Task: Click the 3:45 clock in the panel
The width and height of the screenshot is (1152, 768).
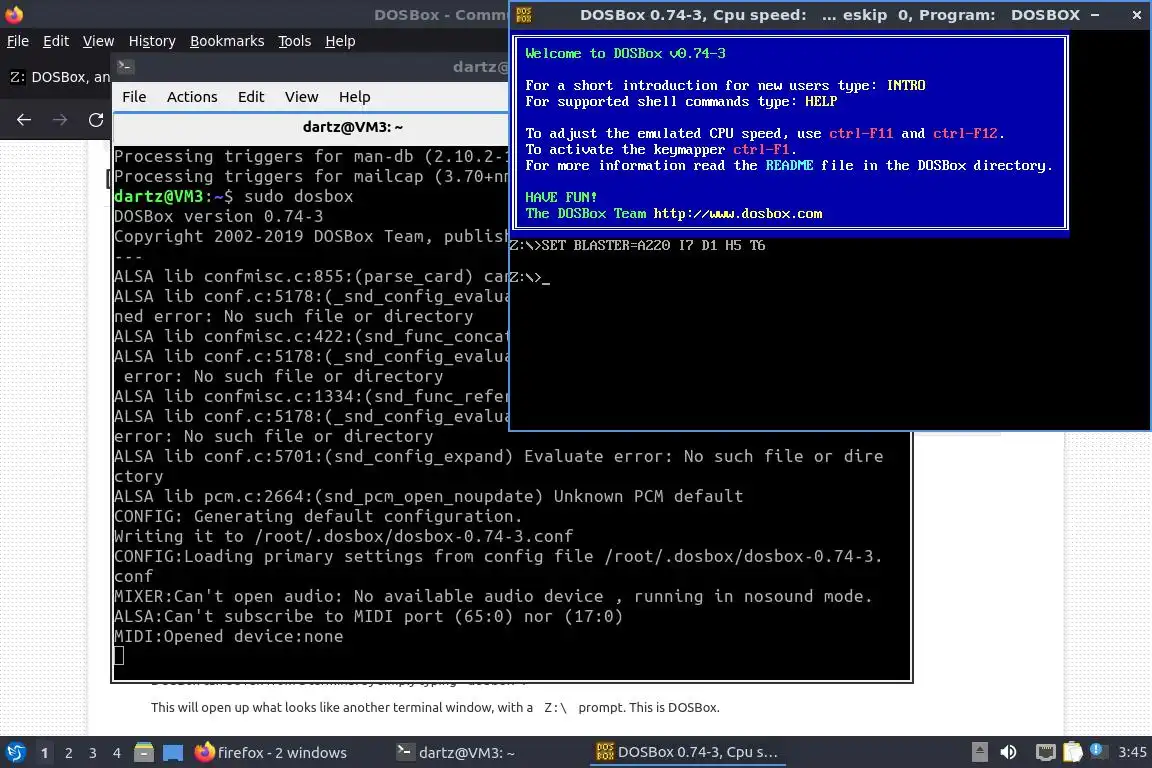Action: tap(1131, 752)
